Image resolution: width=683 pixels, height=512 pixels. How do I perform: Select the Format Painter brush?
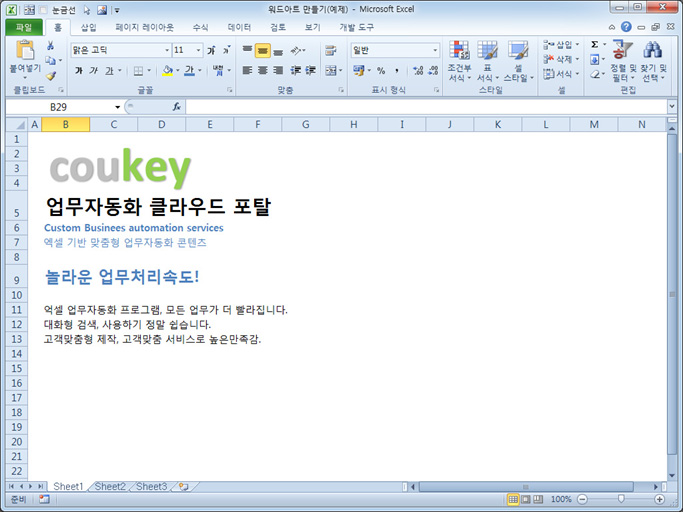point(51,76)
